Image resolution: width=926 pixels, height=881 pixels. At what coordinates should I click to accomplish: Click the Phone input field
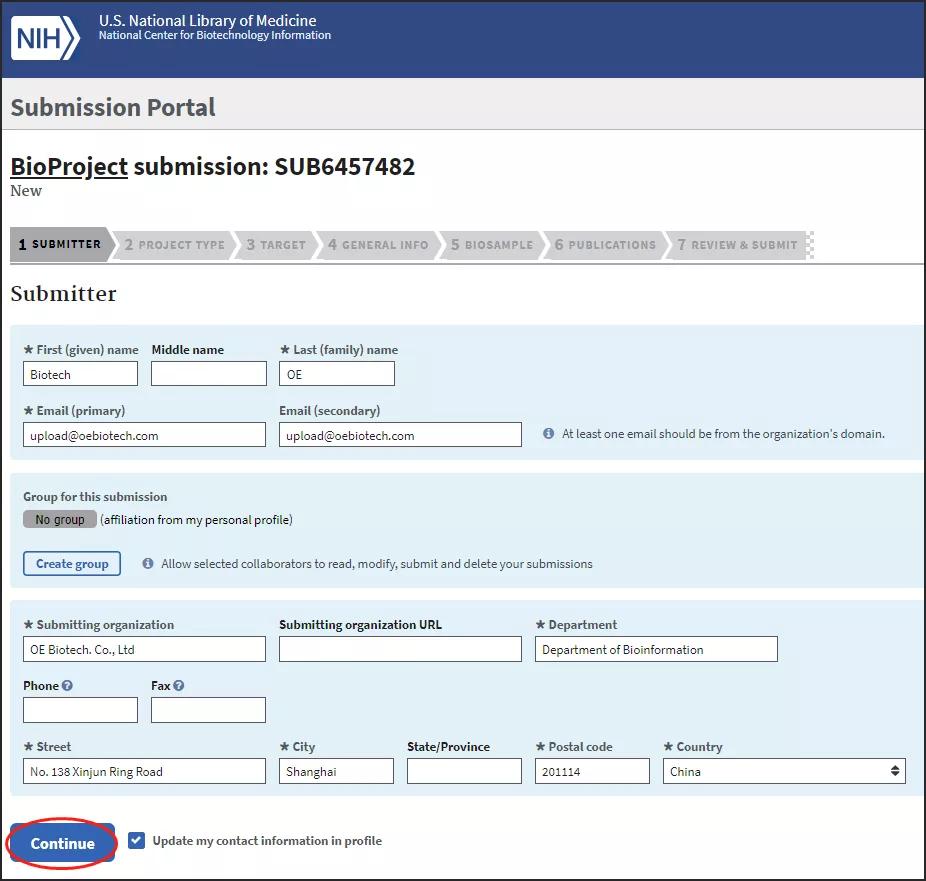point(80,710)
